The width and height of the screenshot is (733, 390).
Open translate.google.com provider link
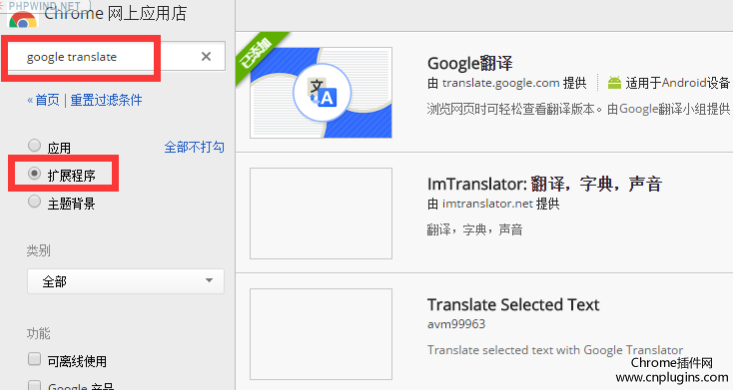click(501, 83)
